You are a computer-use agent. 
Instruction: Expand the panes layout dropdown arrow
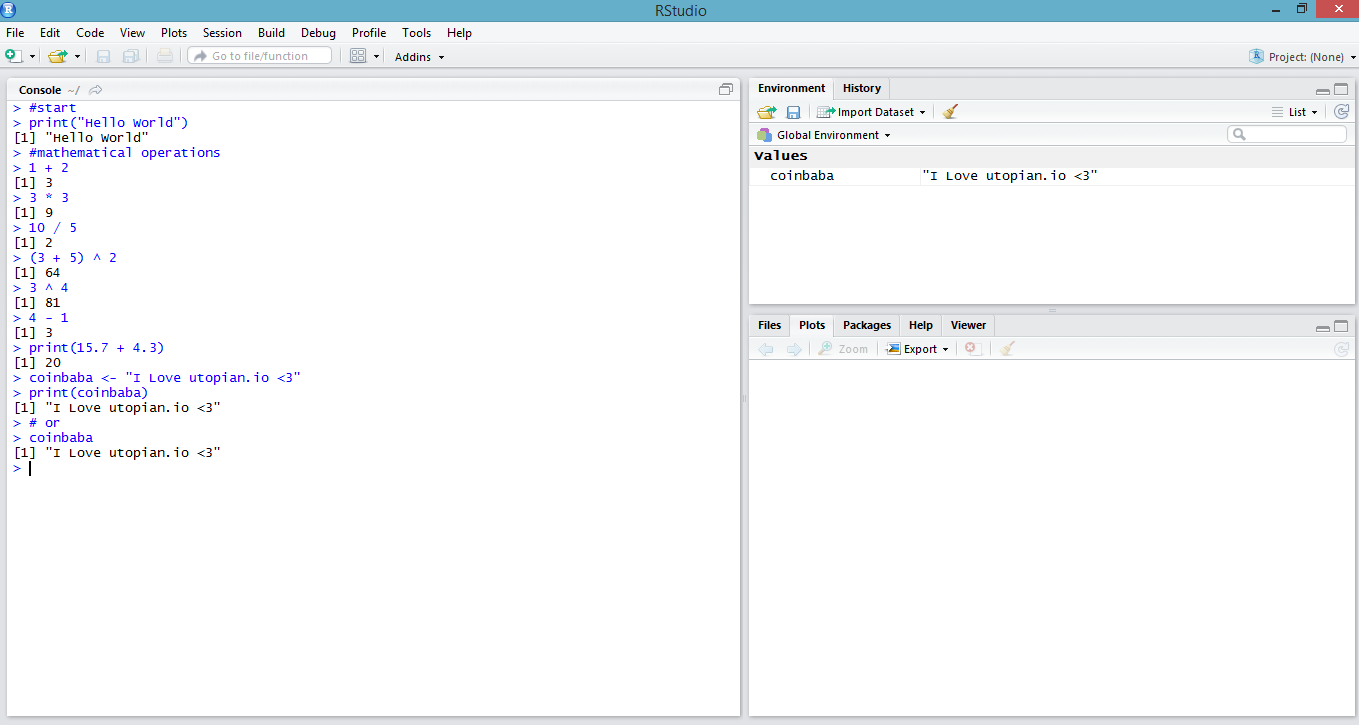tap(377, 57)
